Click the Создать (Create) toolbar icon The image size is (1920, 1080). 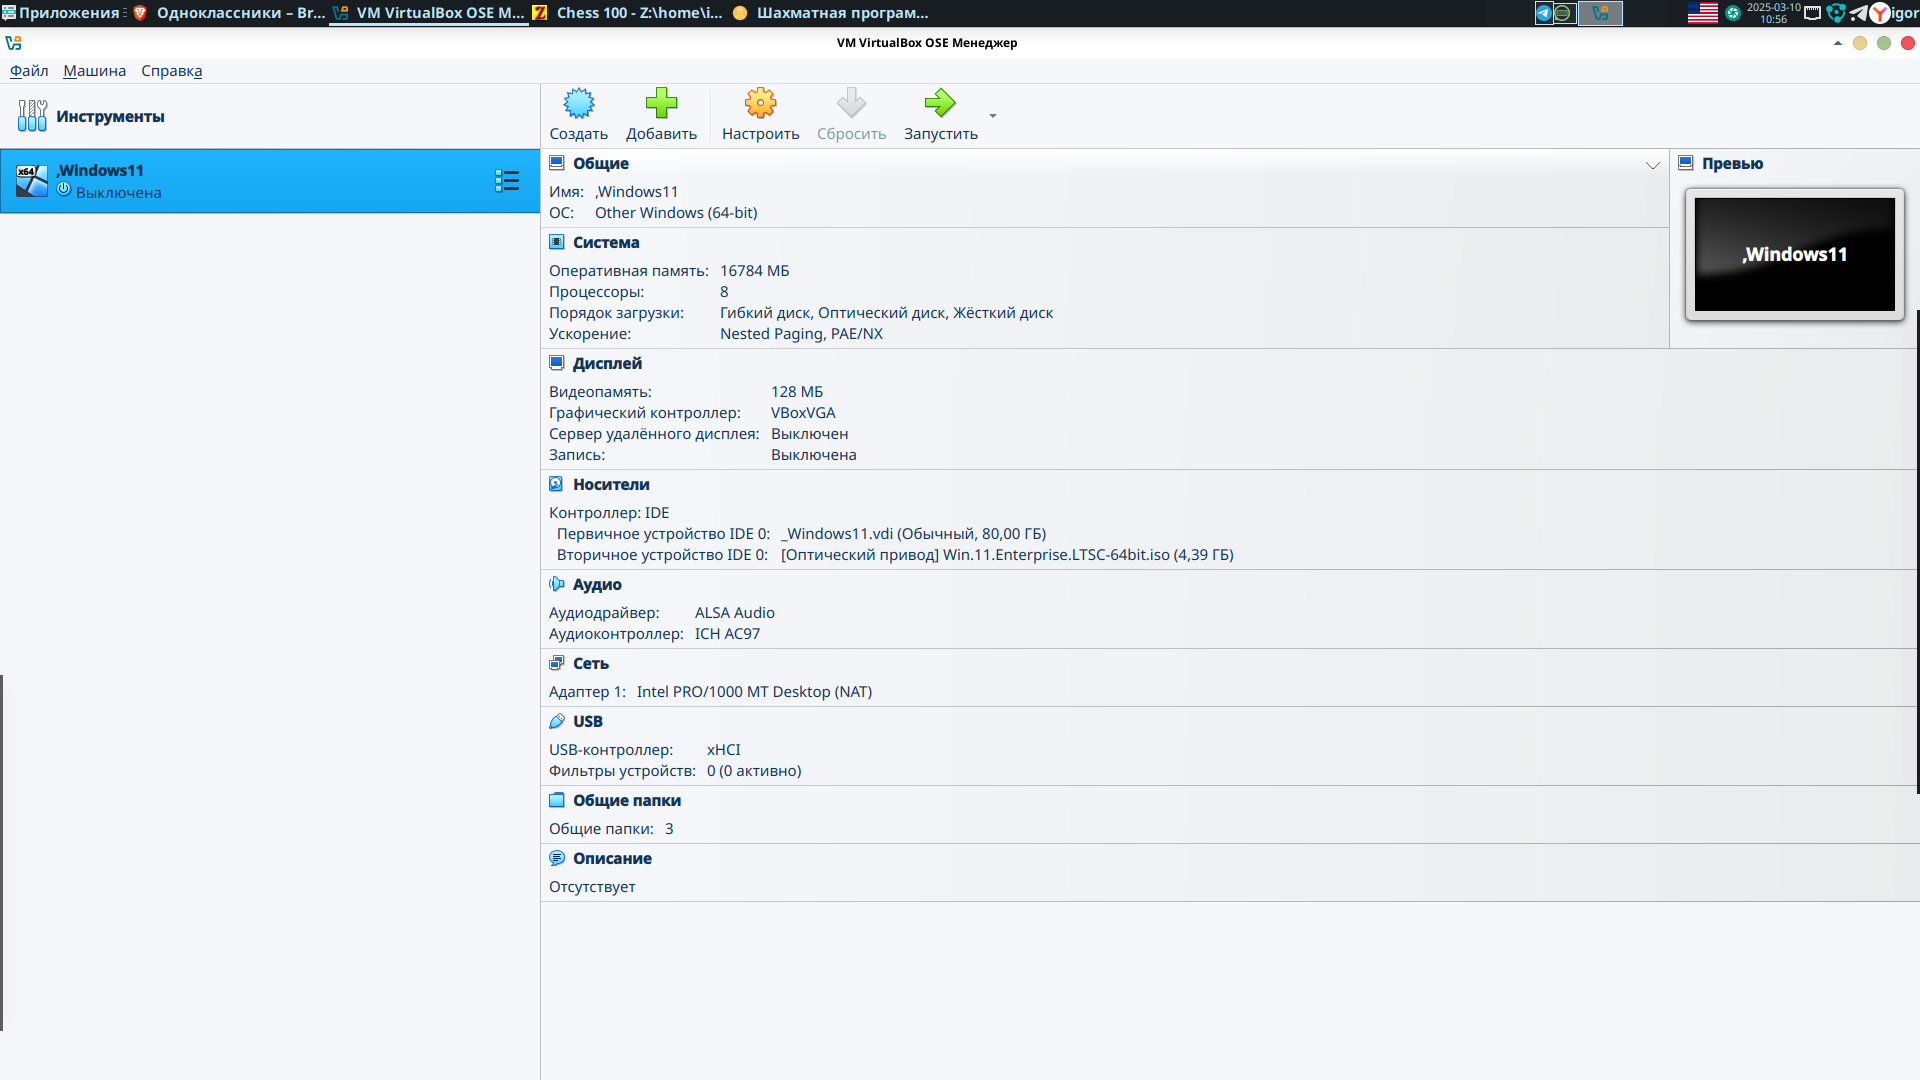pyautogui.click(x=579, y=103)
